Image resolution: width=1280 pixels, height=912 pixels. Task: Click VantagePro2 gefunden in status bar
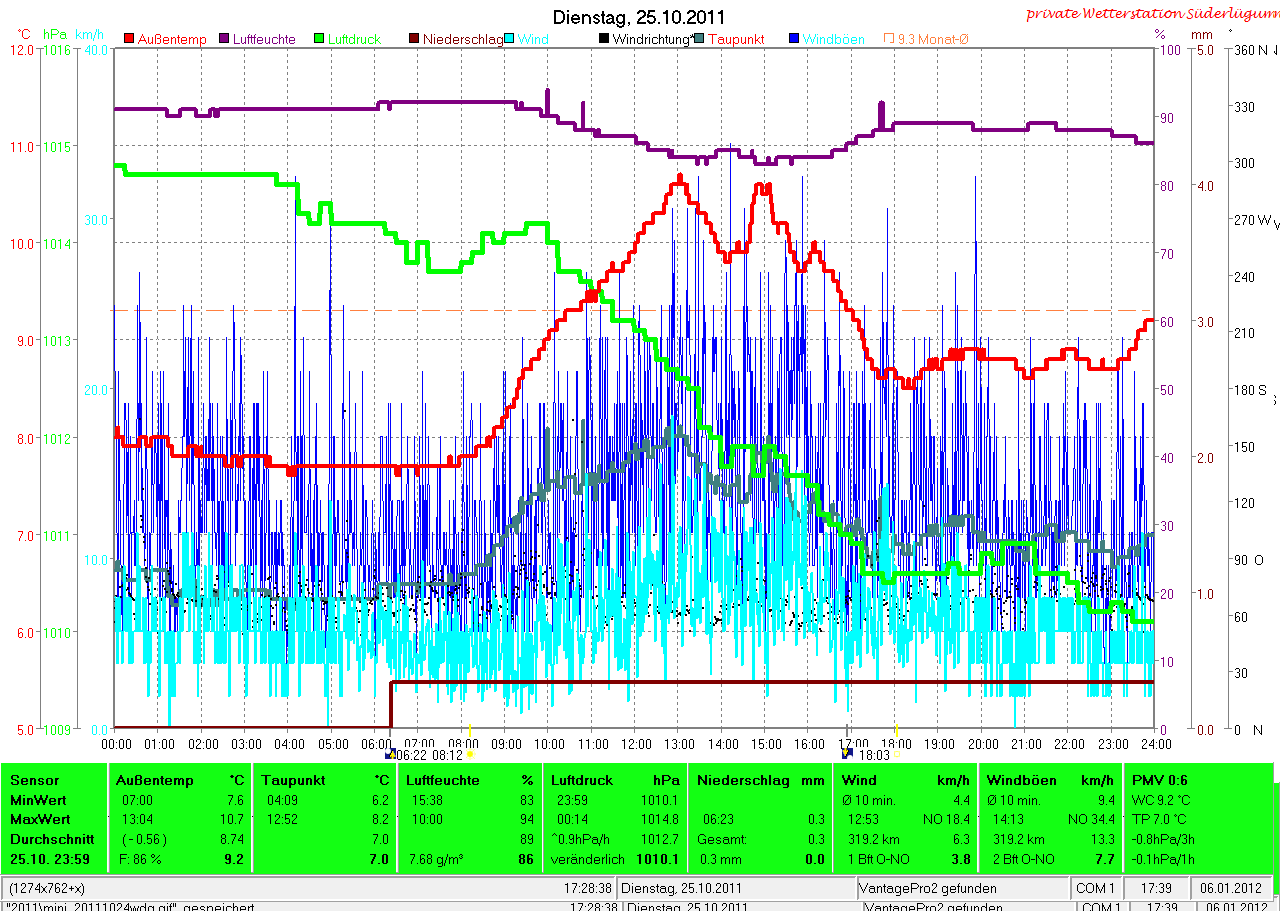pyautogui.click(x=929, y=888)
